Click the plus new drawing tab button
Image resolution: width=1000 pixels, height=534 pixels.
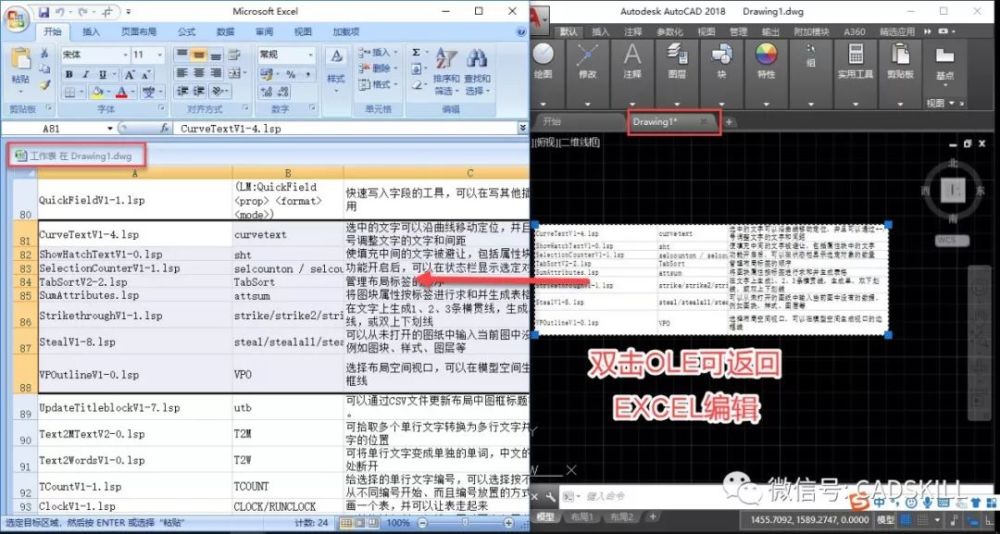pos(730,121)
